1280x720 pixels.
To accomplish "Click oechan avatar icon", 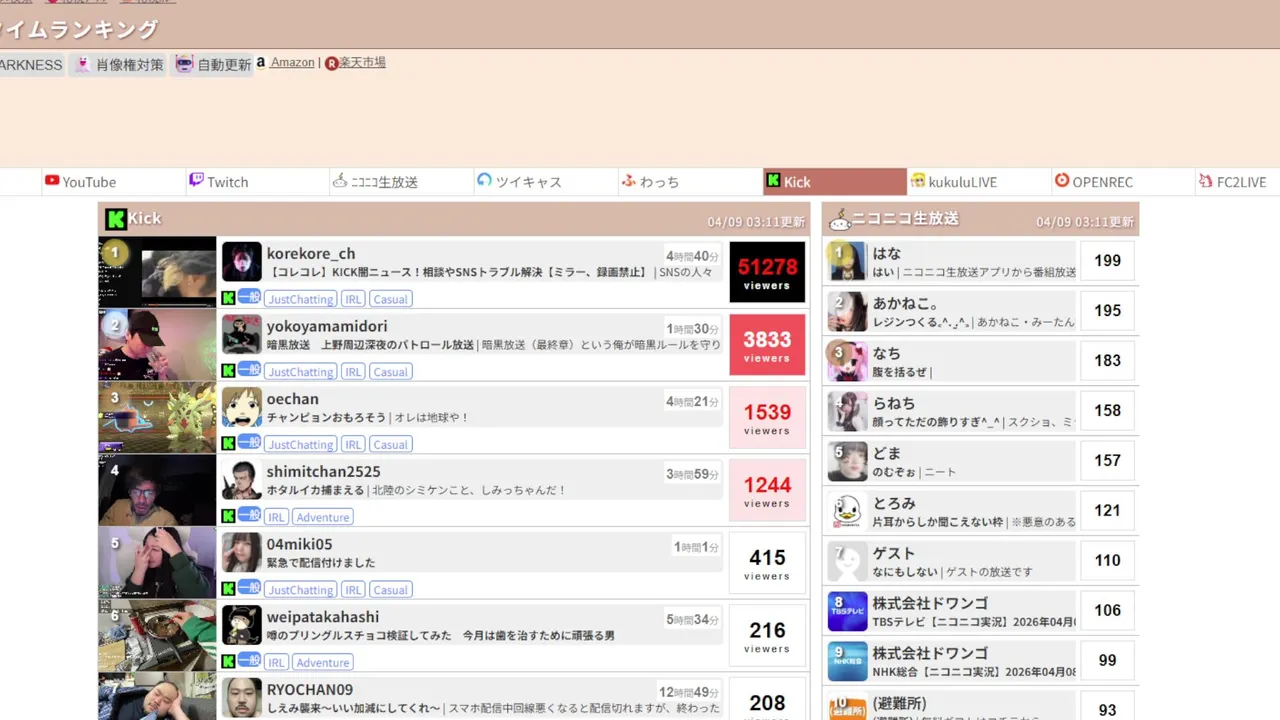I will point(242,408).
